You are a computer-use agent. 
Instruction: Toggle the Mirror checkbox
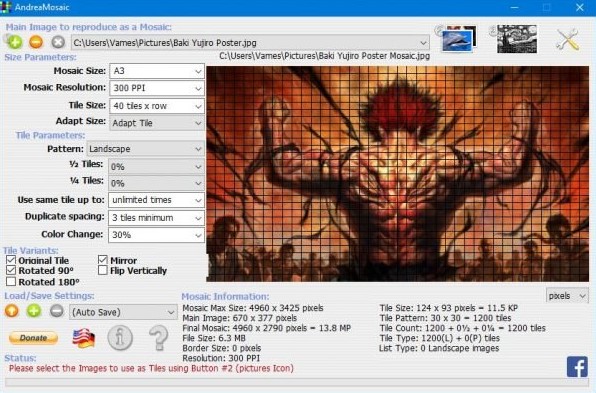(103, 260)
